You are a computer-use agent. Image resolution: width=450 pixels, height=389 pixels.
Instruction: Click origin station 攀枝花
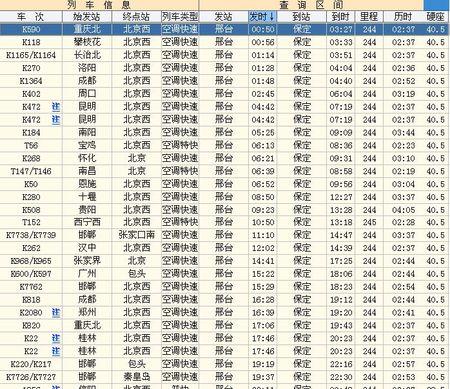tap(87, 42)
